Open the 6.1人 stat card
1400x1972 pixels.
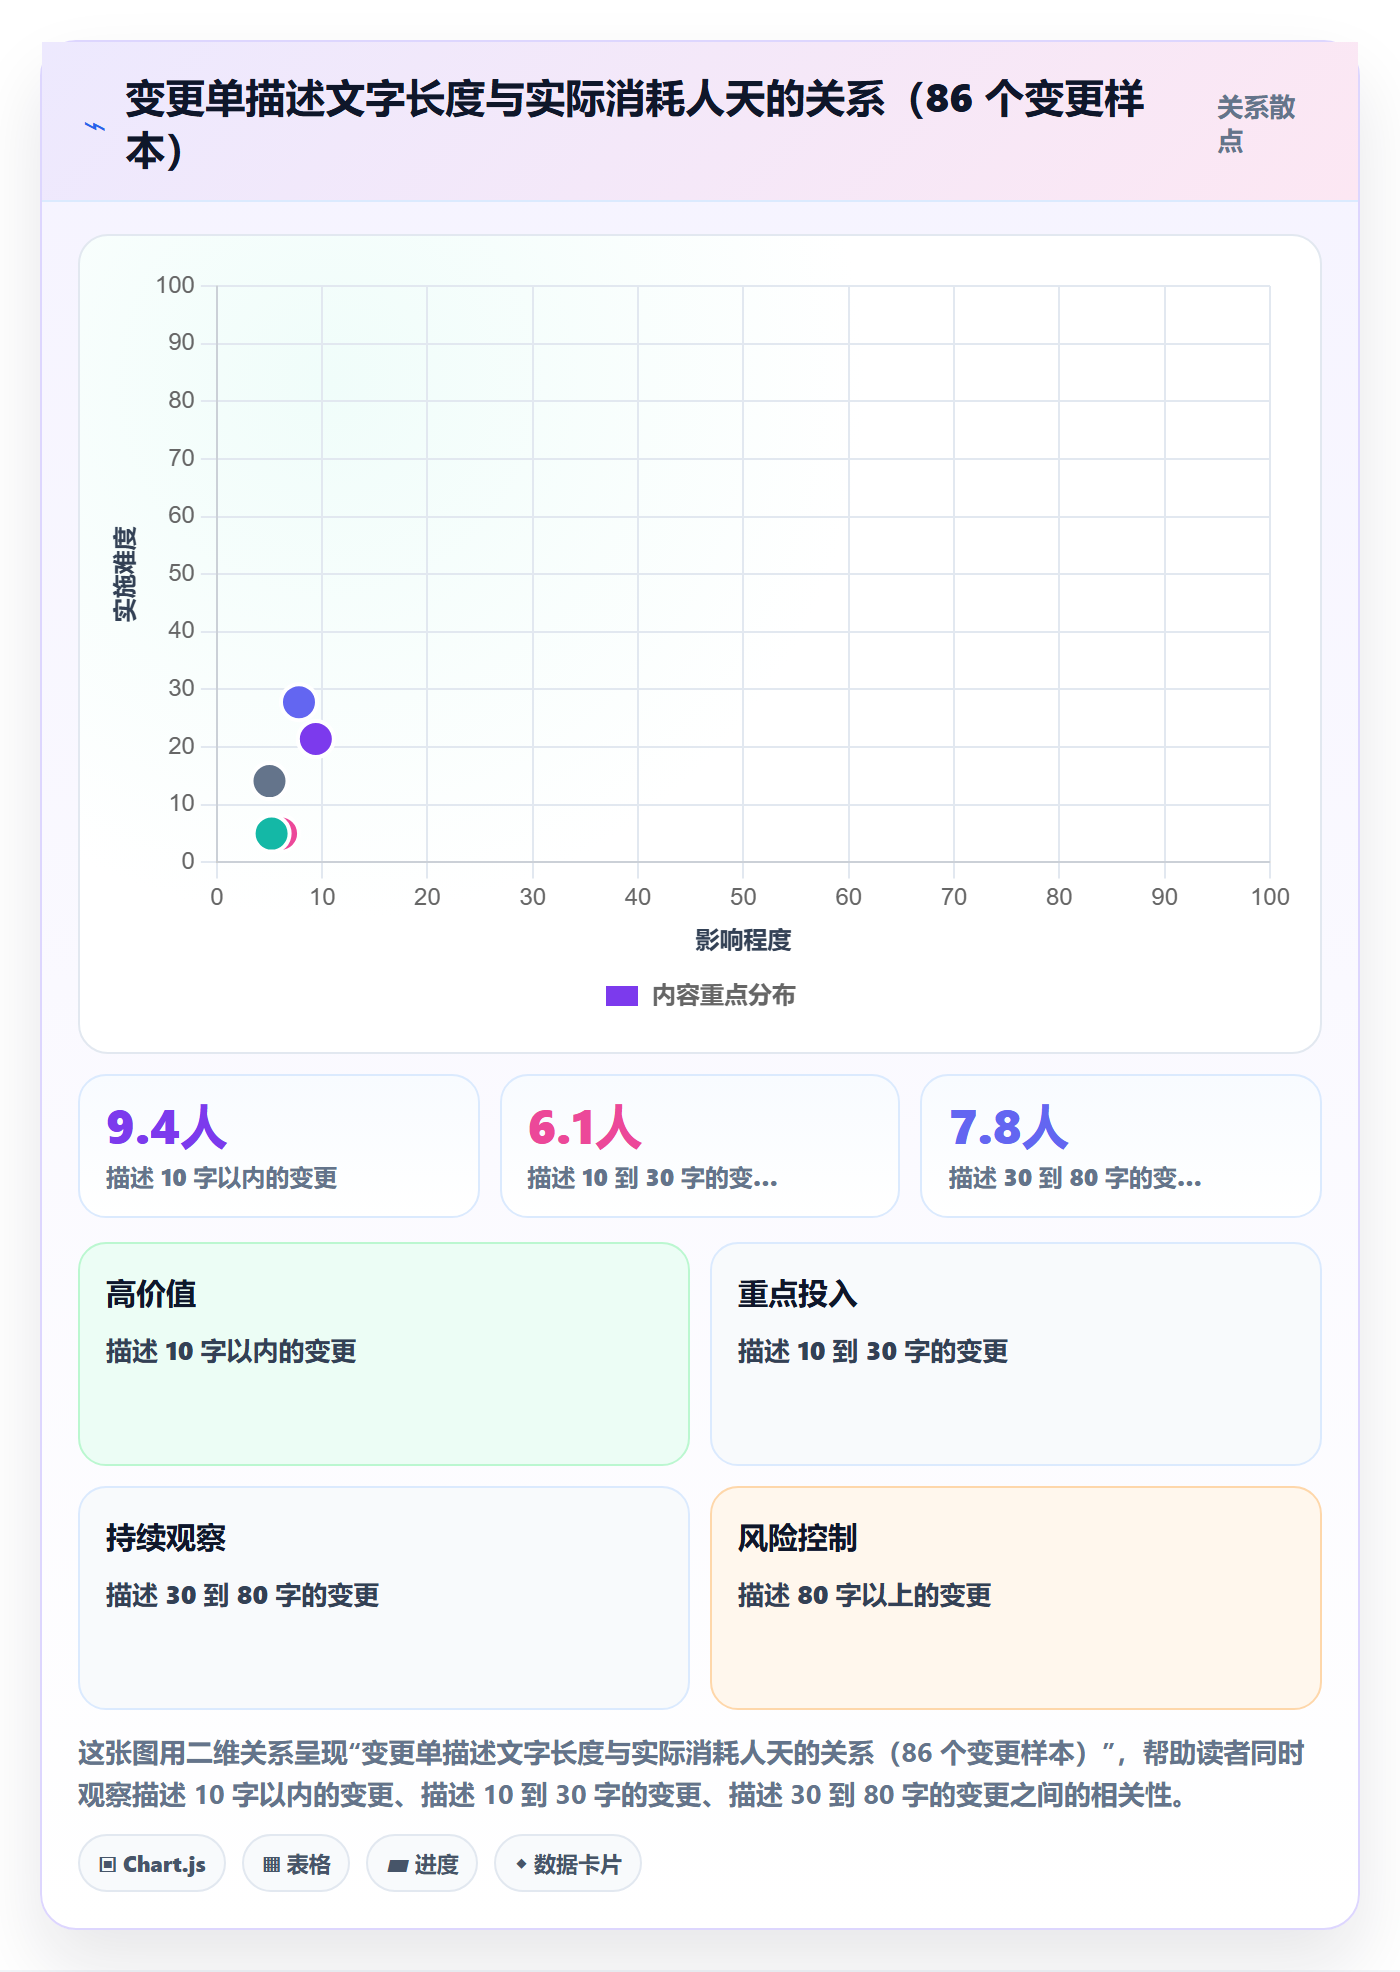[700, 1146]
